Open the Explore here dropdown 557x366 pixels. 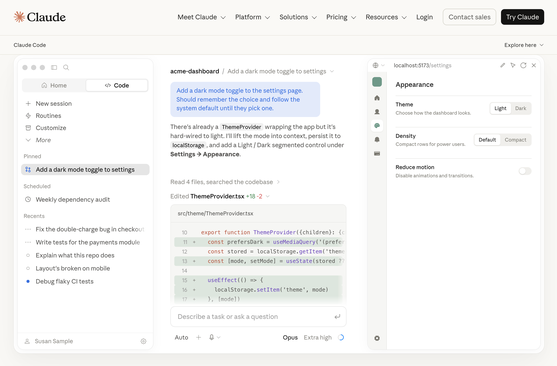click(x=524, y=45)
